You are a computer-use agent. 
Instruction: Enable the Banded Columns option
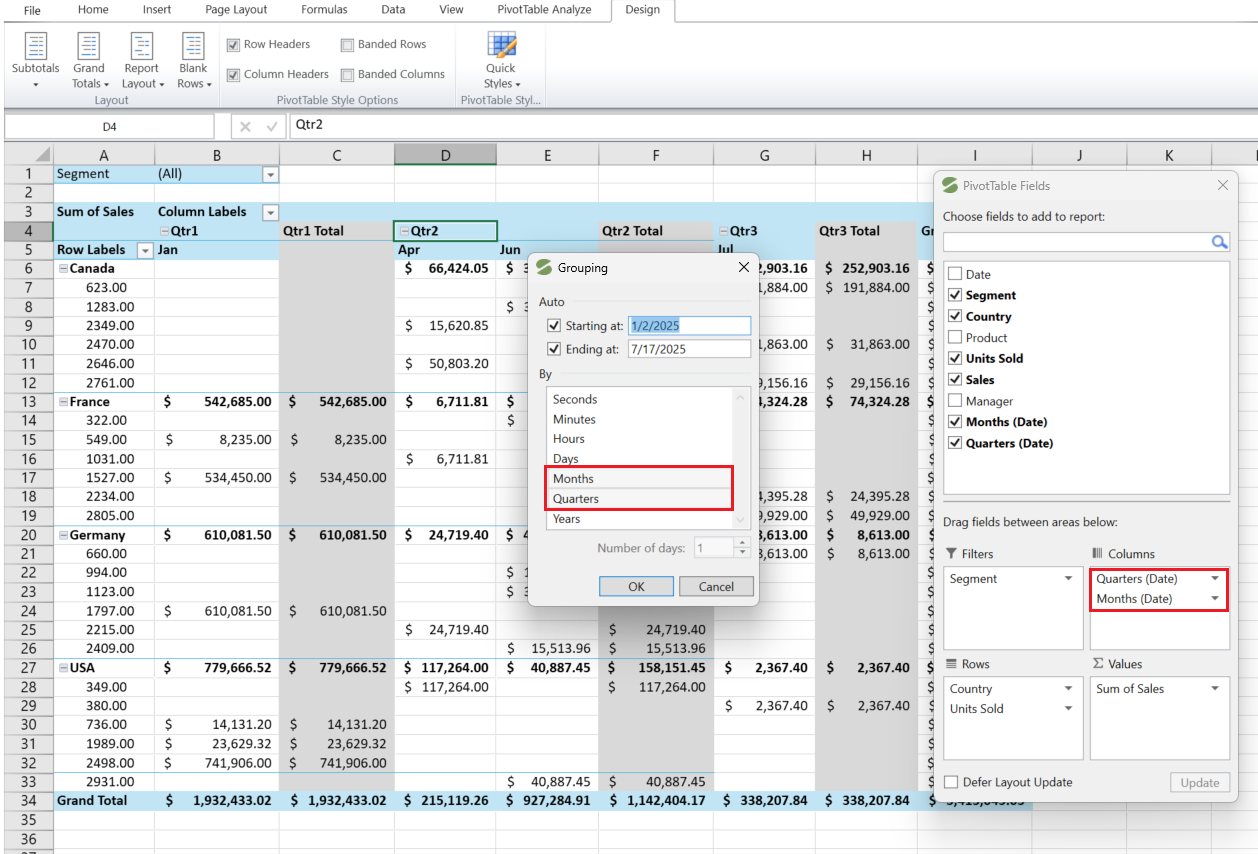347,74
